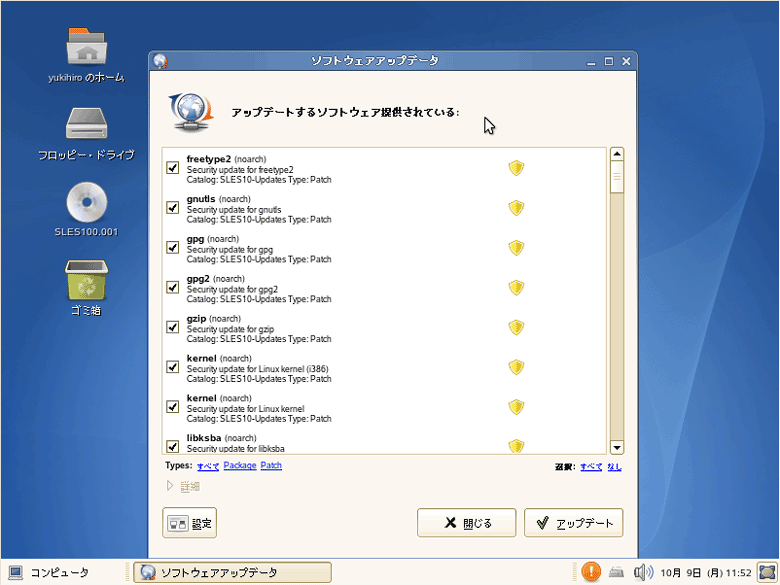Click the scrollbar down arrow

click(x=617, y=448)
